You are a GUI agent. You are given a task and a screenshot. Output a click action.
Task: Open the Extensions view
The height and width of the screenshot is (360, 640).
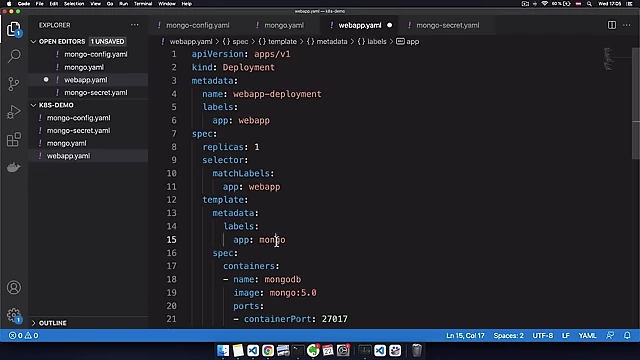pyautogui.click(x=13, y=139)
